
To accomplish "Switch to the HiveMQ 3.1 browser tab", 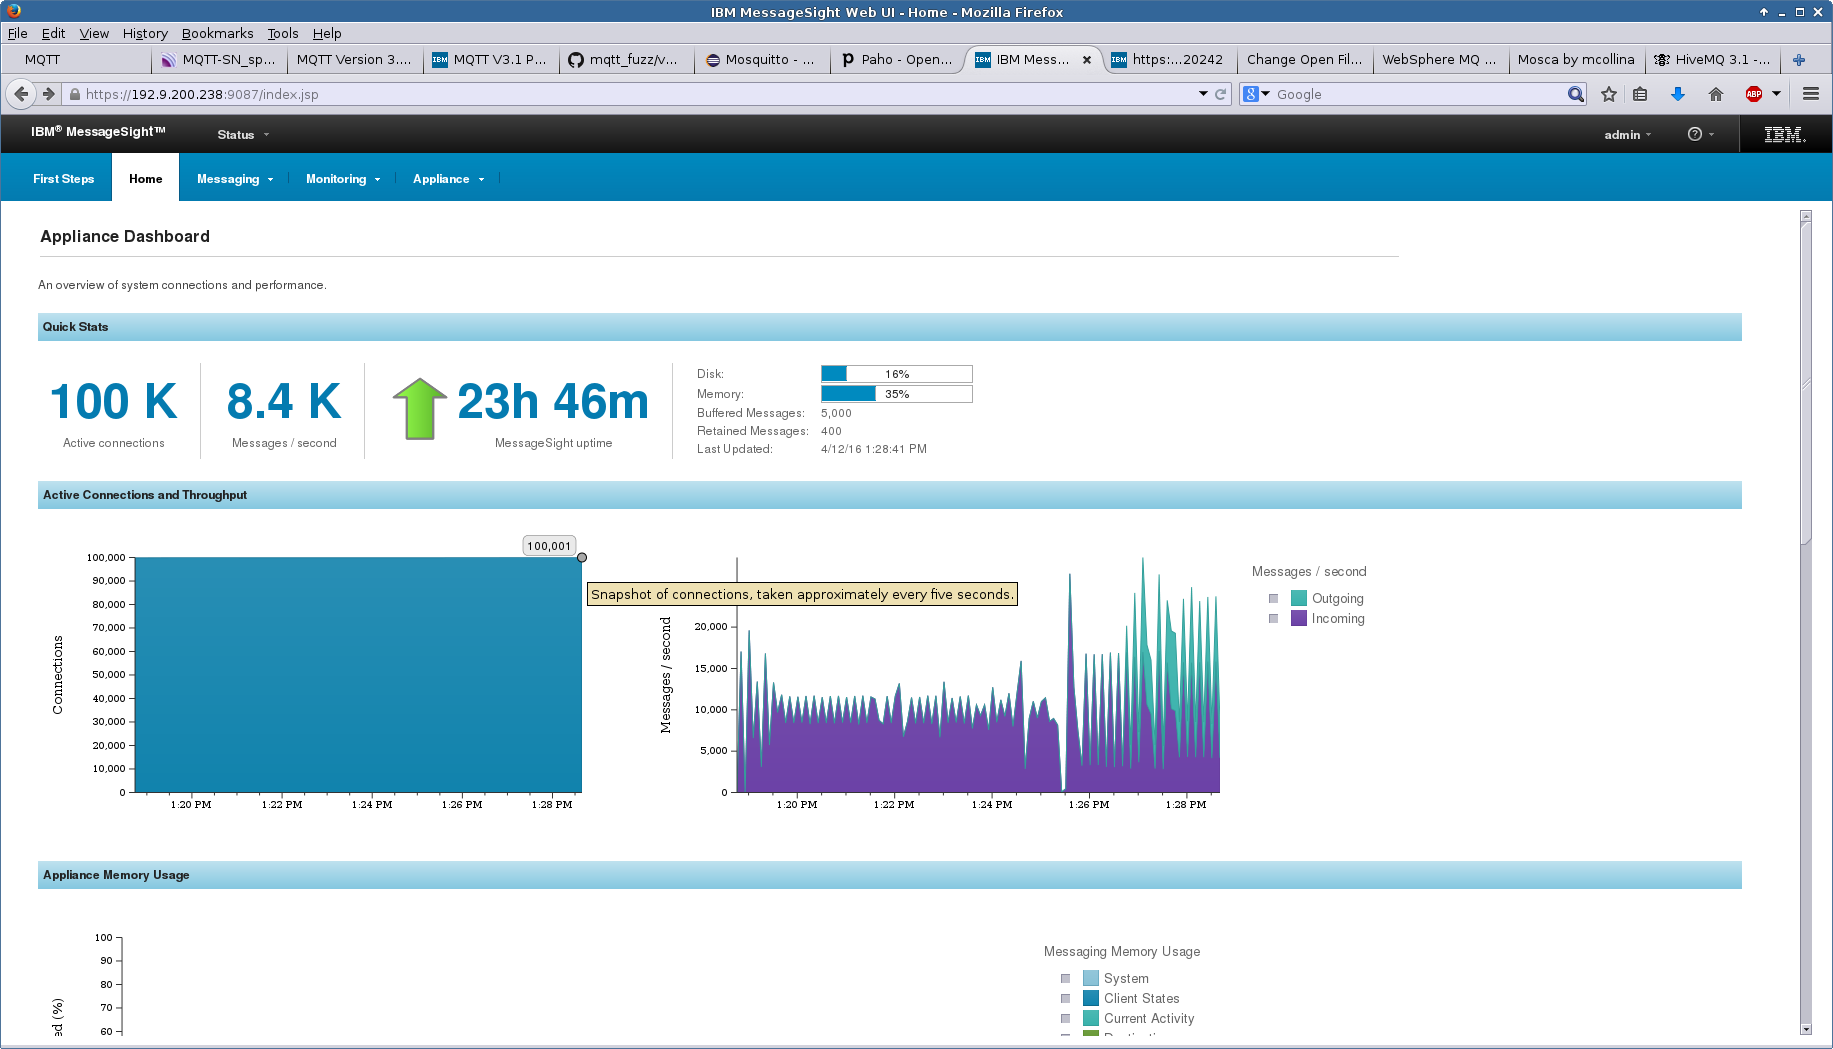I will click(1711, 60).
